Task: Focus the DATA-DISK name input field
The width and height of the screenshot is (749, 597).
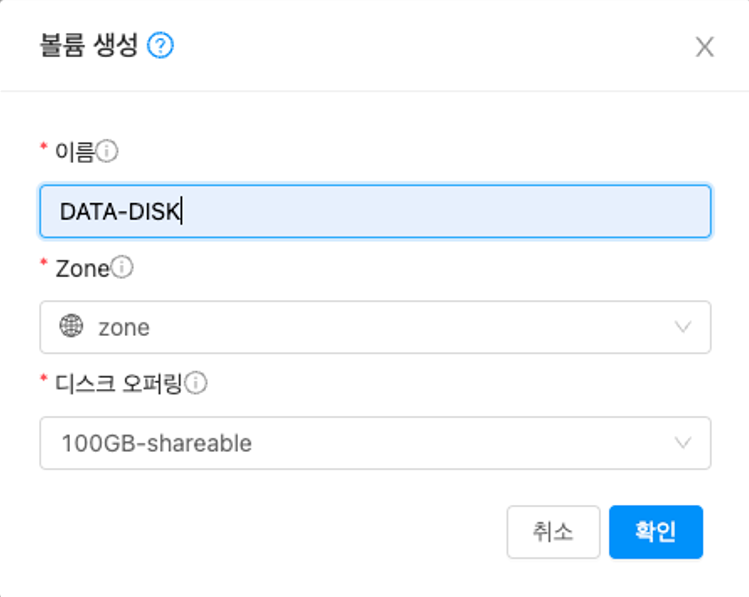Action: tap(375, 211)
